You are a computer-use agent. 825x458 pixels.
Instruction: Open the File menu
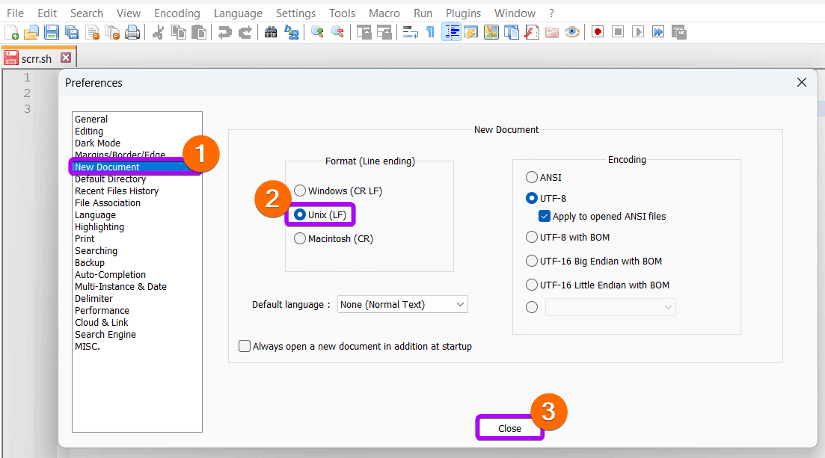(x=15, y=13)
